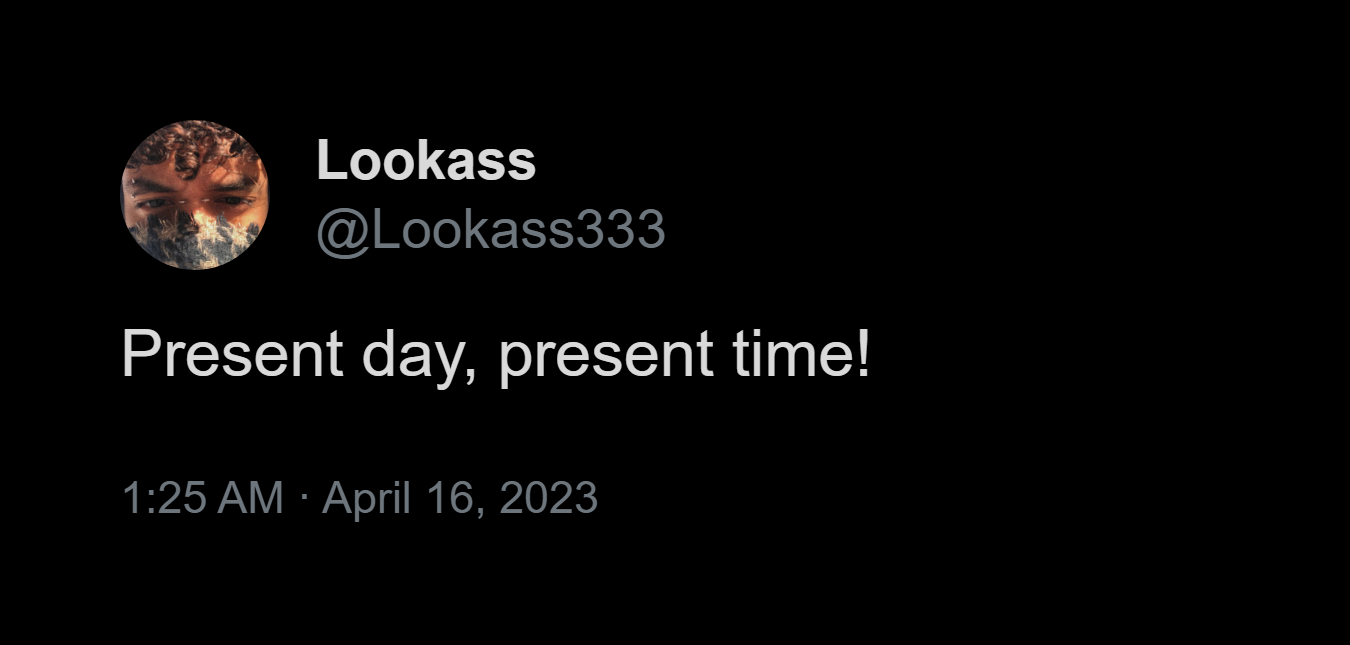The height and width of the screenshot is (645, 1350).
Task: Click the exclamation mark ending the tweet
Action: 863,354
